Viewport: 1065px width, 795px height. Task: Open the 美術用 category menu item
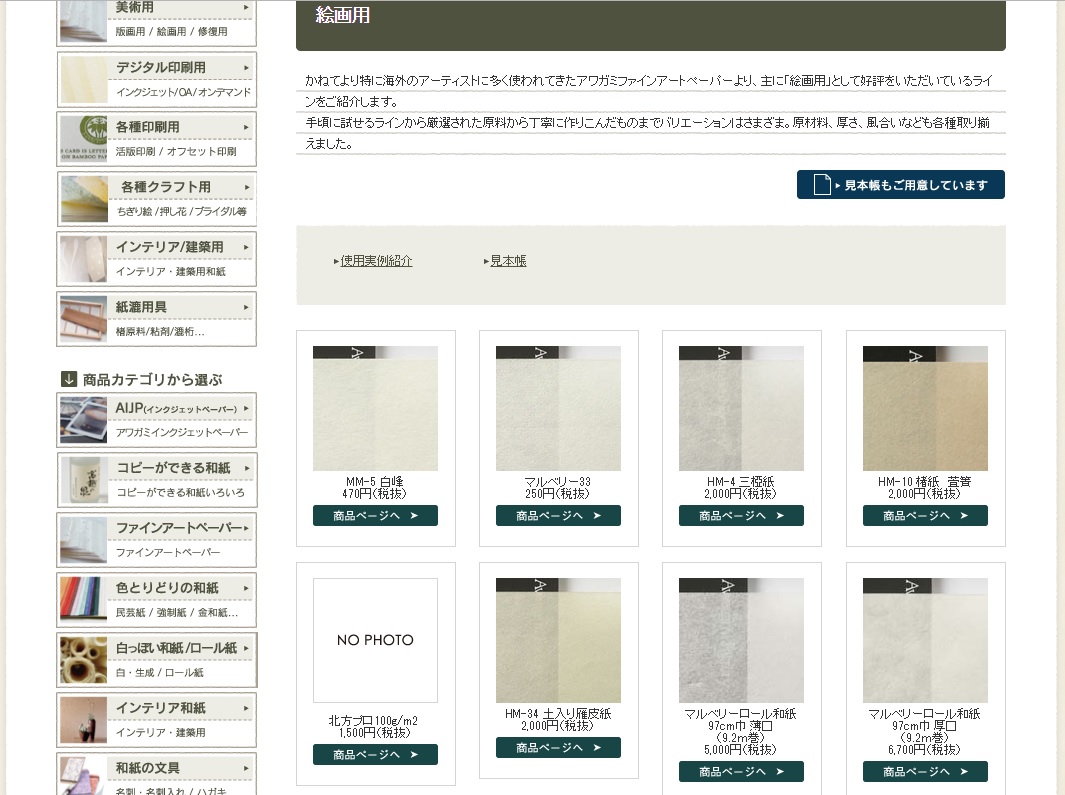click(180, 8)
